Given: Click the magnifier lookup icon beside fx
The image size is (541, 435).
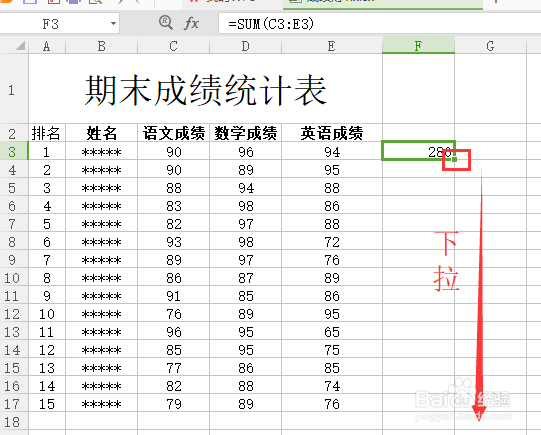Looking at the screenshot, I should 166,23.
